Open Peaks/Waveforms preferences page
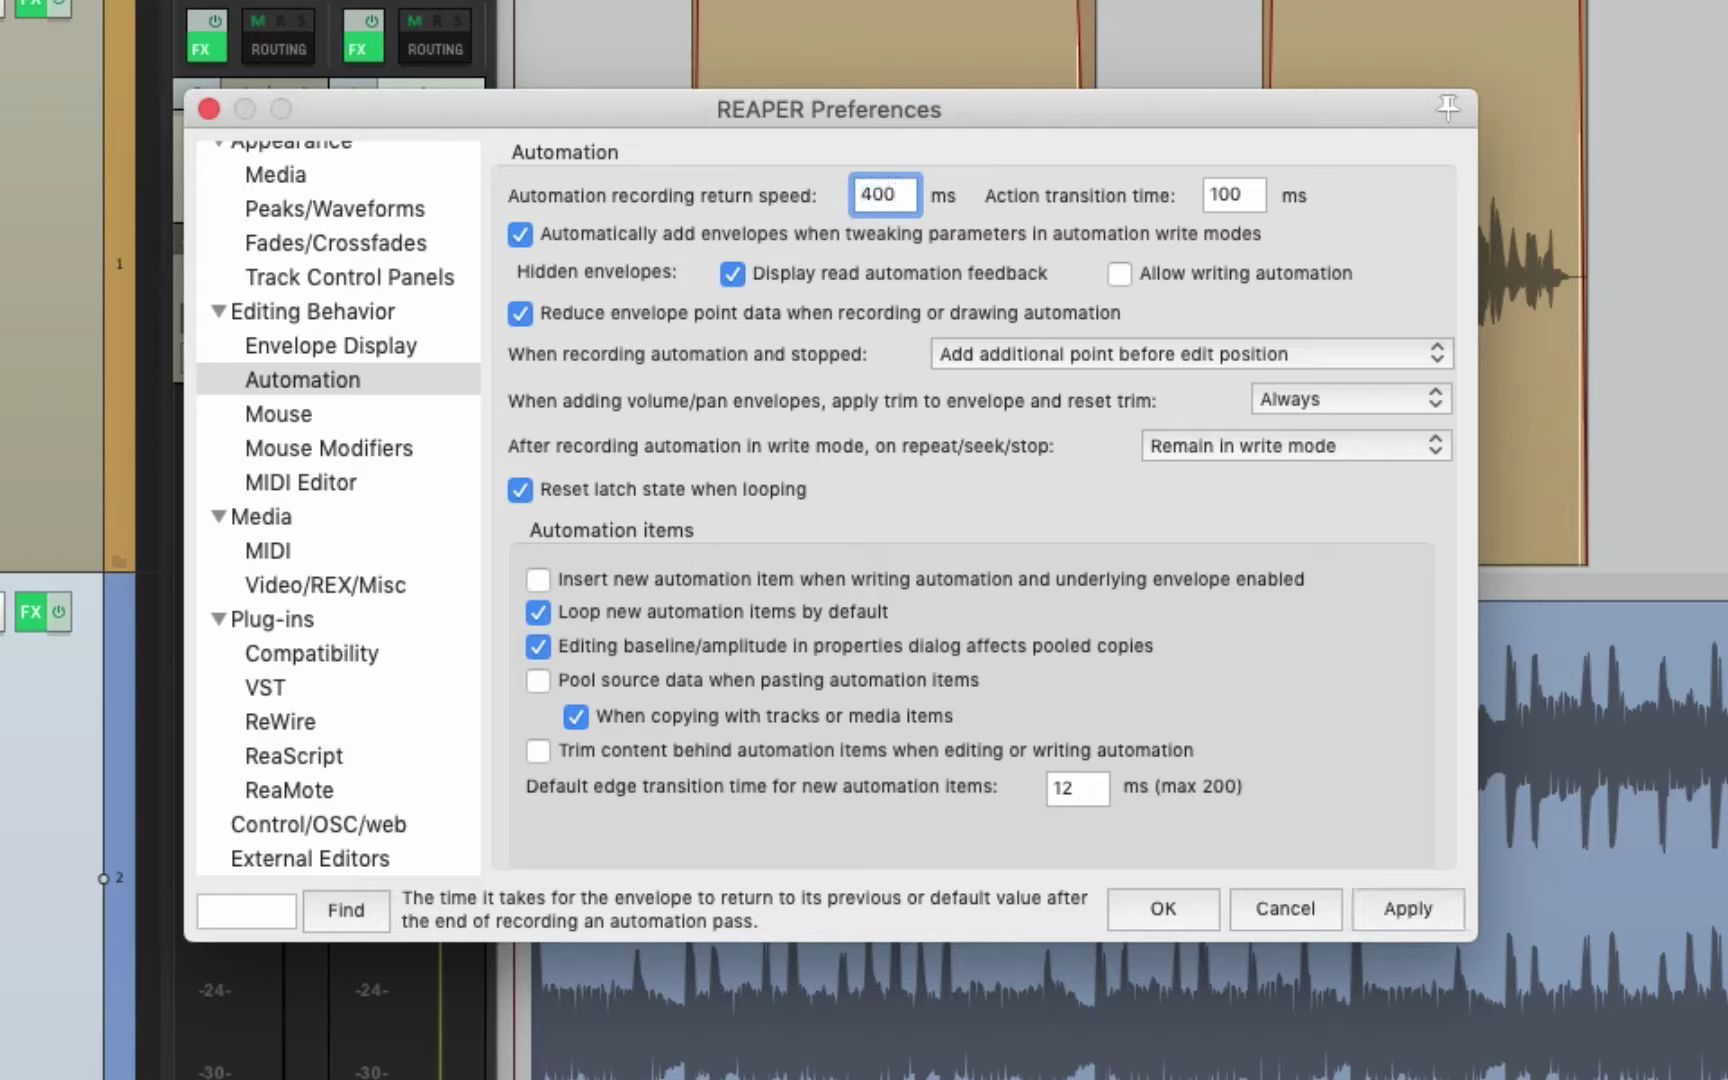The image size is (1728, 1080). (335, 209)
